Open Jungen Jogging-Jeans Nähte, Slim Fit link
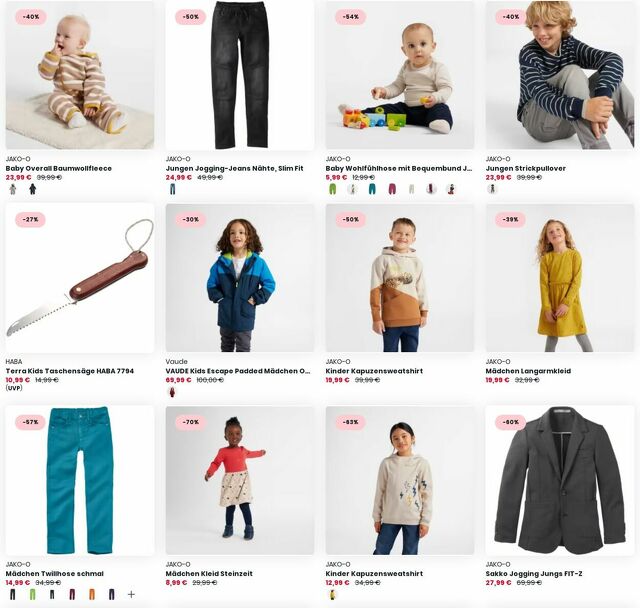The image size is (640, 608). [234, 168]
